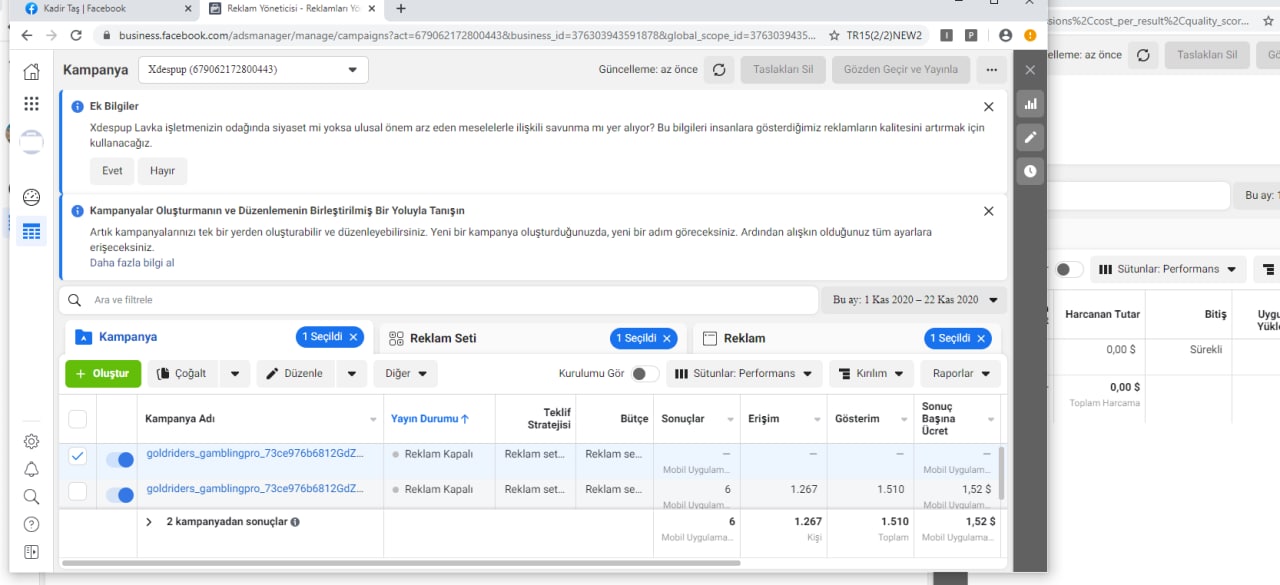Click the browser back arrow
The width and height of the screenshot is (1280, 585).
pos(26,35)
